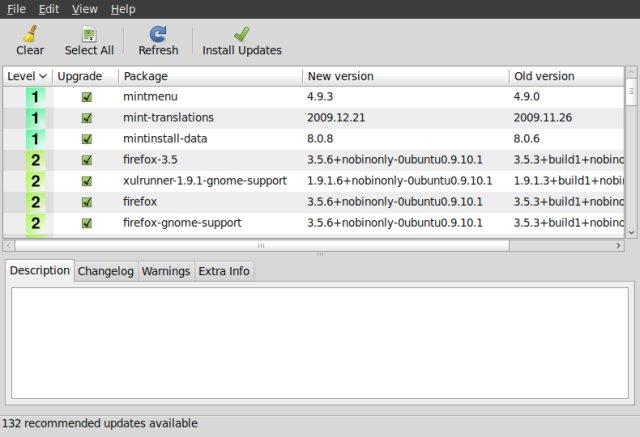Click the Select All icon

click(89, 34)
